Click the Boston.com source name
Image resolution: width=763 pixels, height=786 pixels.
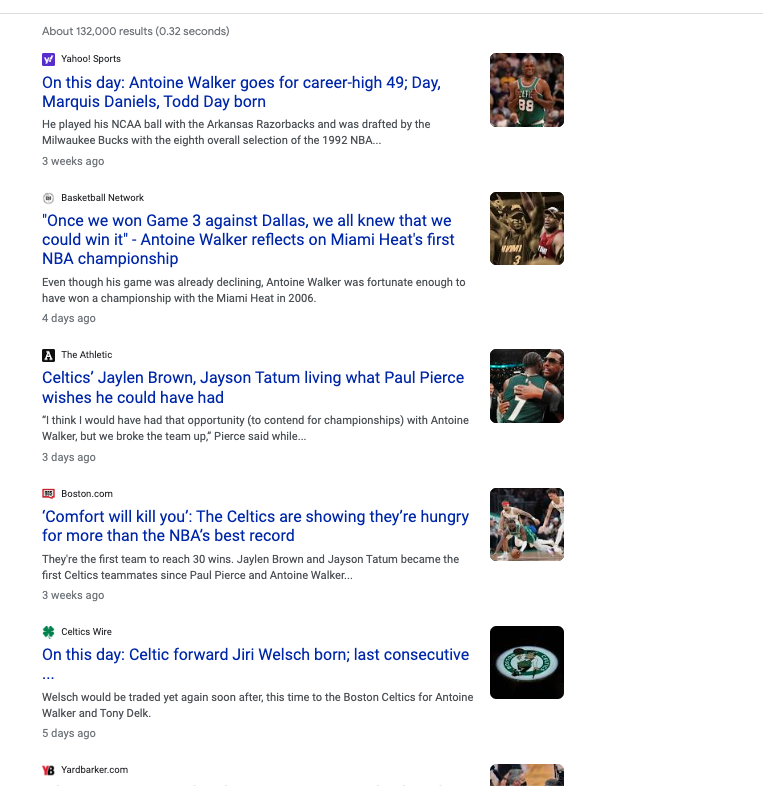pos(87,494)
